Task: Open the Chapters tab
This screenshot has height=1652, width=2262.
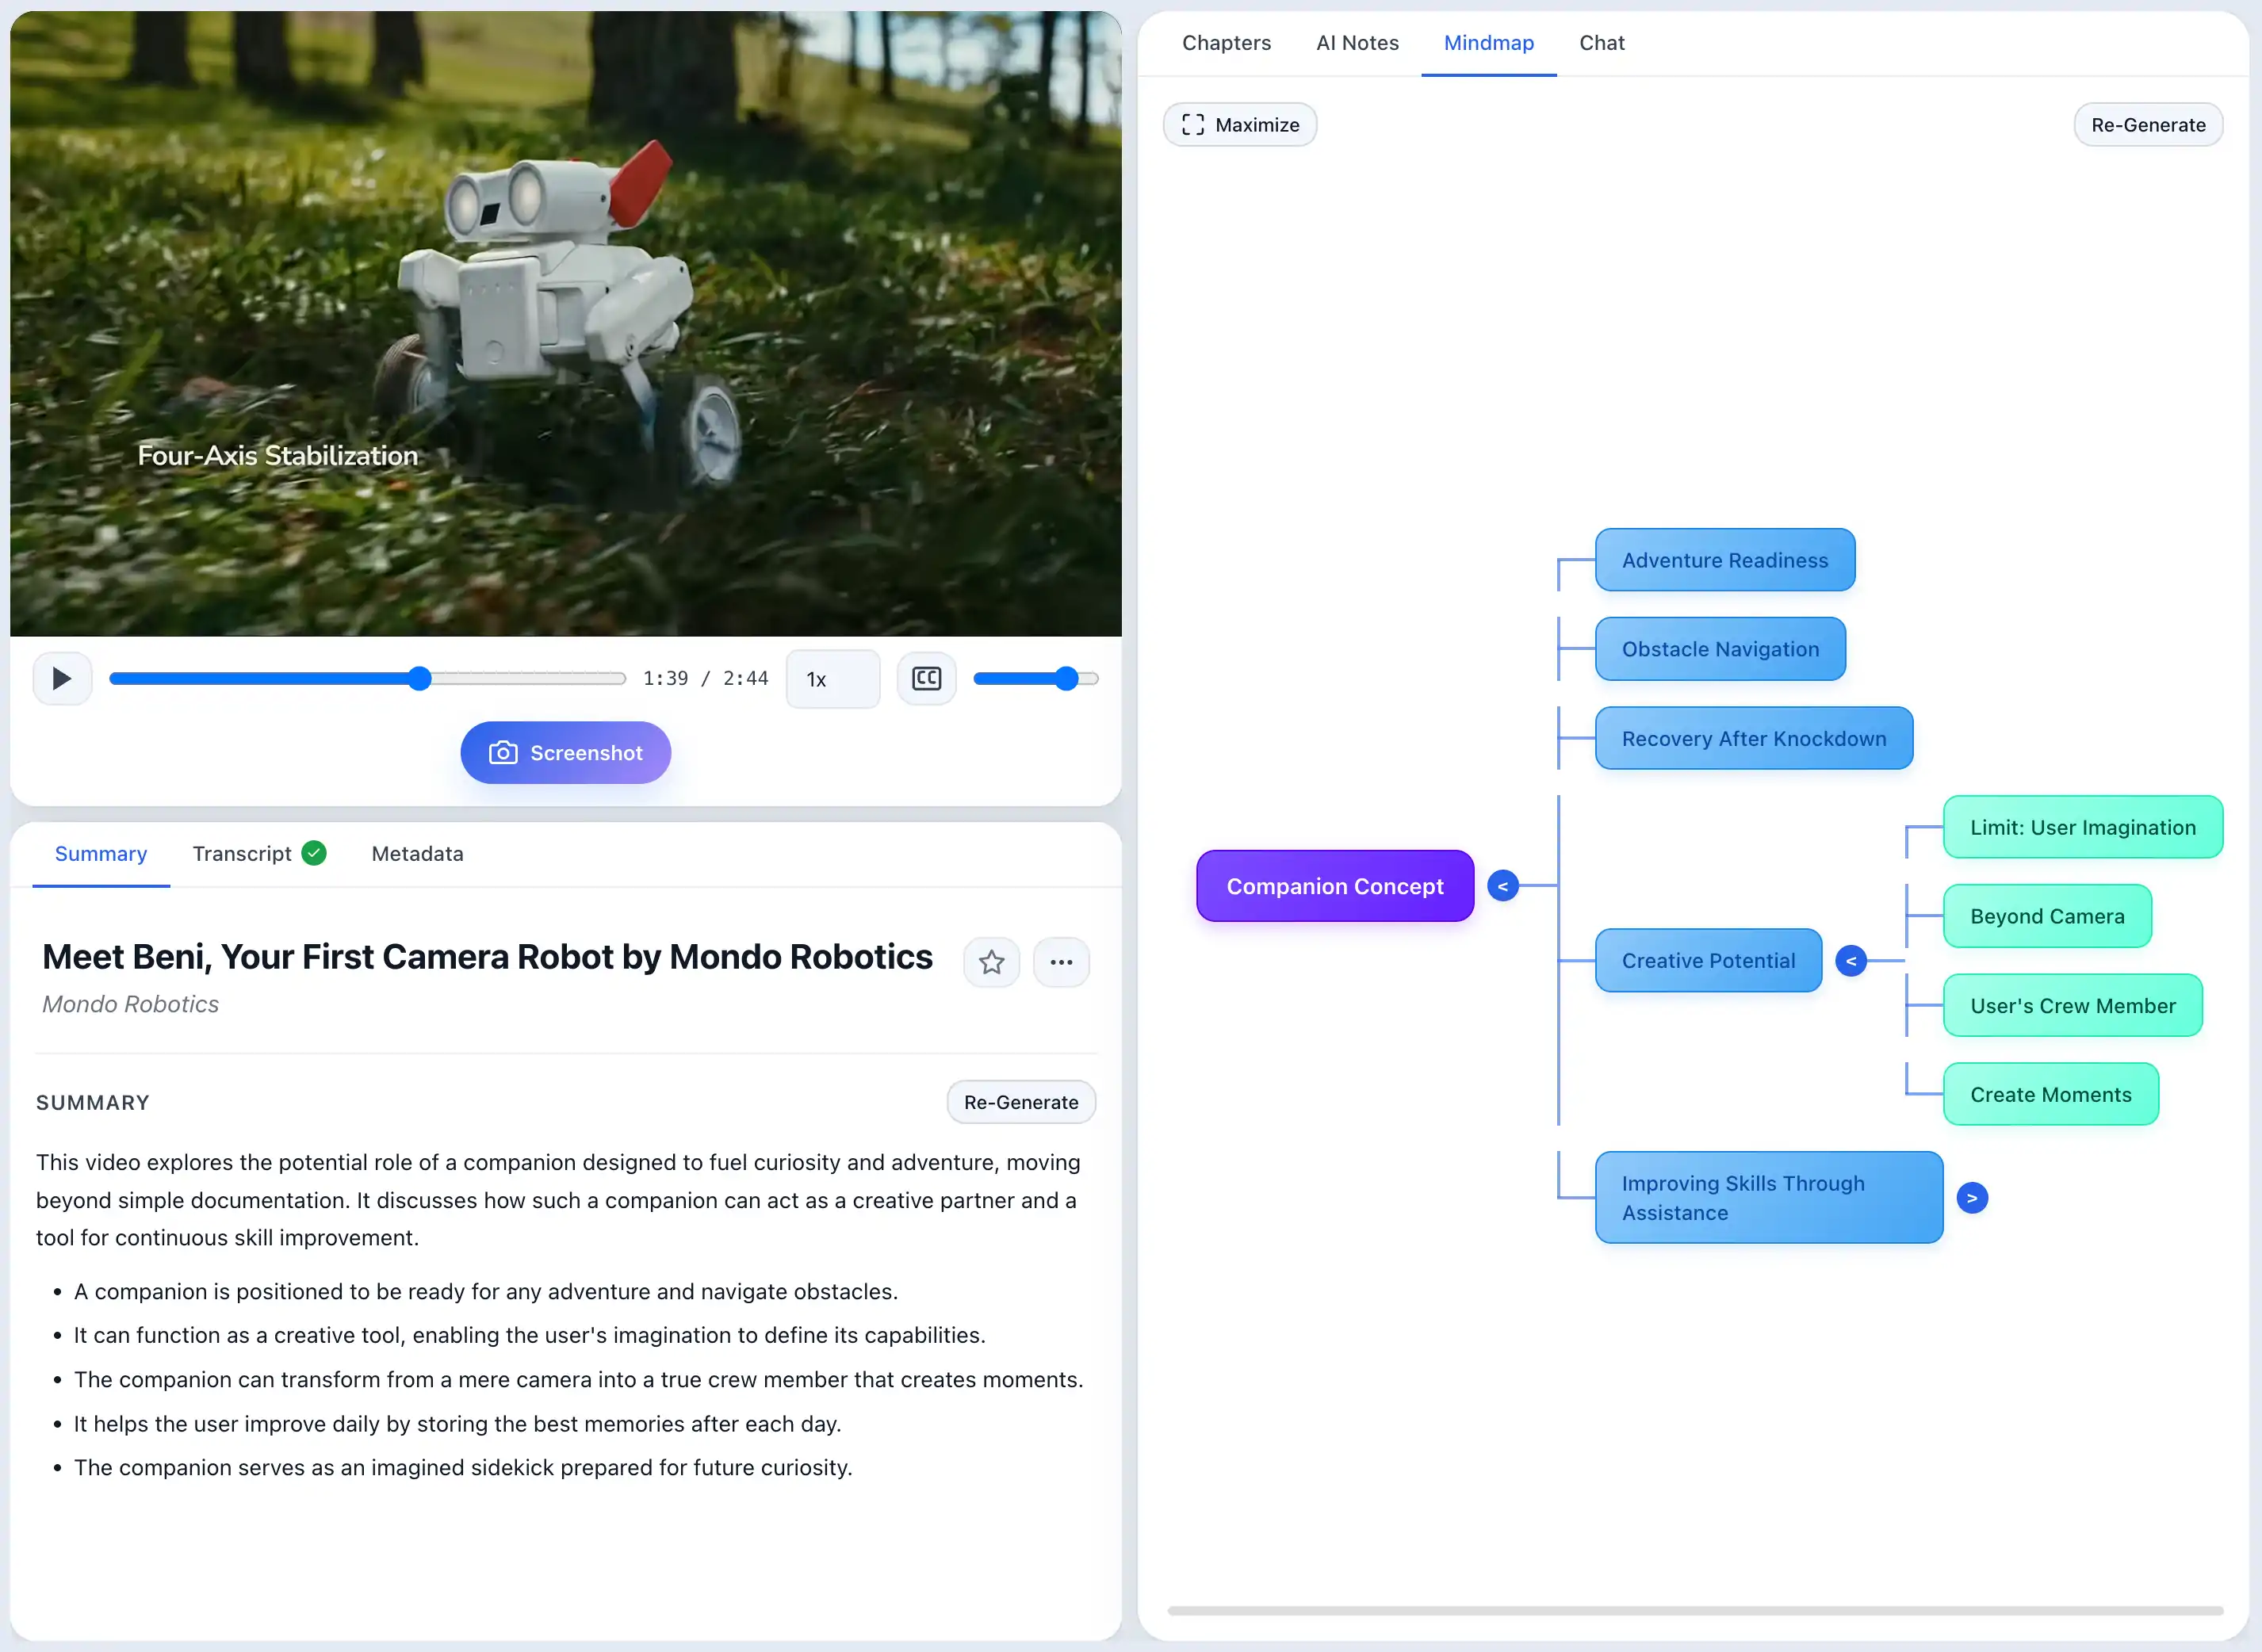Action: coord(1227,43)
